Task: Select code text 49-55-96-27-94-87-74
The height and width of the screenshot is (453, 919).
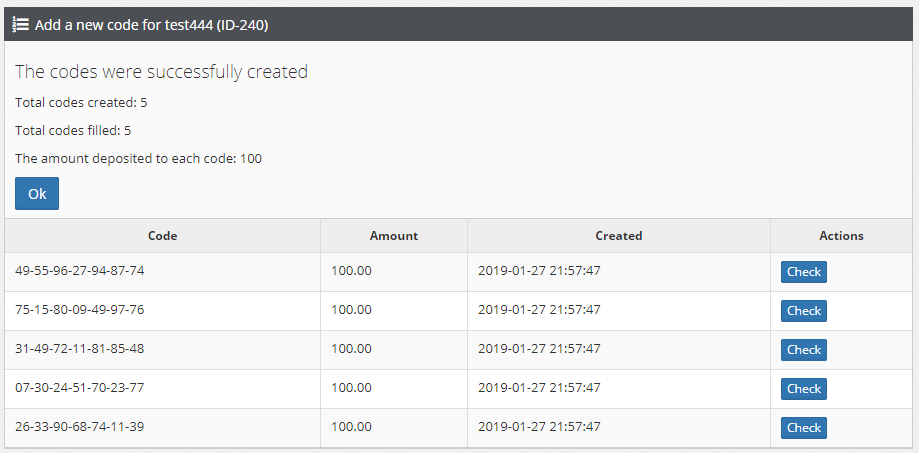Action: click(80, 271)
